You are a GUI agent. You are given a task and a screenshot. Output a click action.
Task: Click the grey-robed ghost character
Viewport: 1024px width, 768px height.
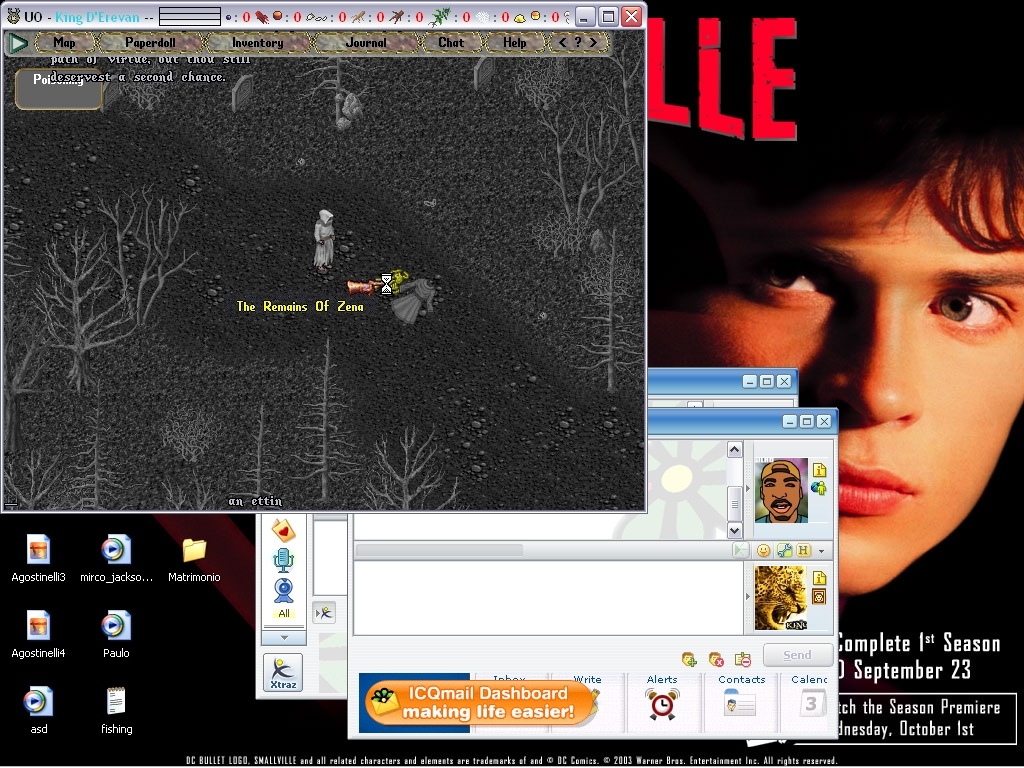324,240
